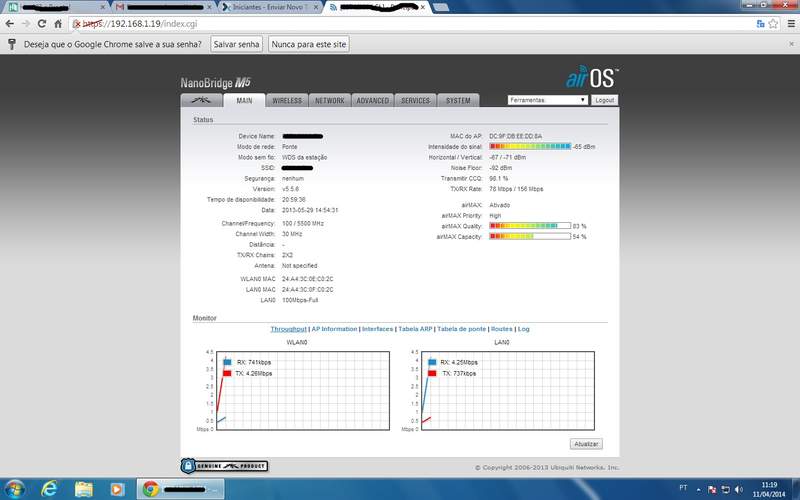The height and width of the screenshot is (500, 800).
Task: Open the Interfaces link
Action: tap(378, 329)
